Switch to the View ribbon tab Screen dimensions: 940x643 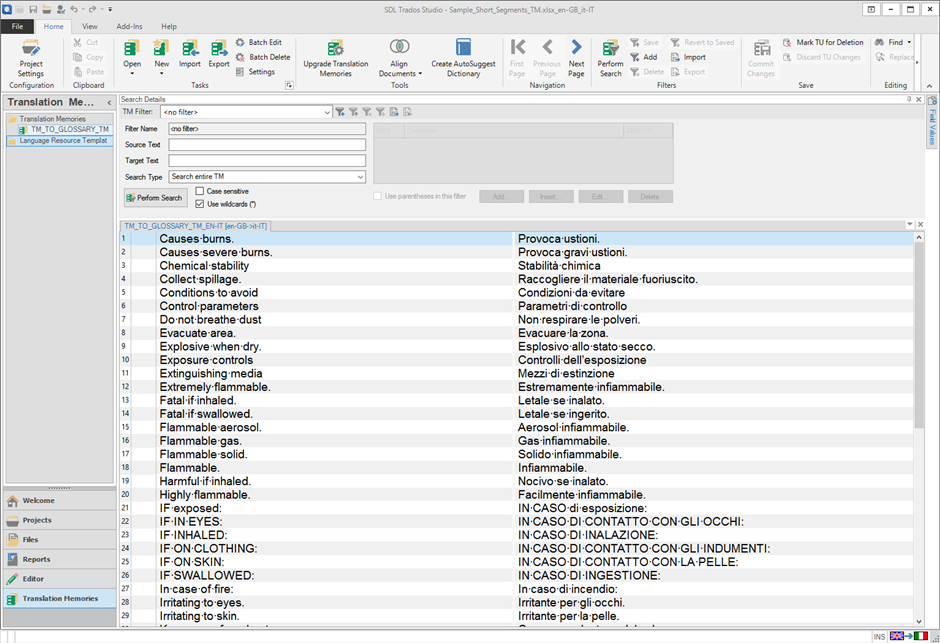(89, 26)
